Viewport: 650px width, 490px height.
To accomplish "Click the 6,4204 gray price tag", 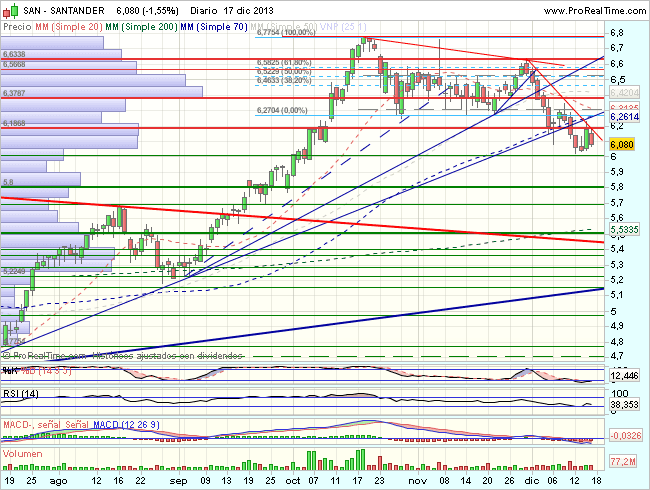I will pyautogui.click(x=625, y=92).
